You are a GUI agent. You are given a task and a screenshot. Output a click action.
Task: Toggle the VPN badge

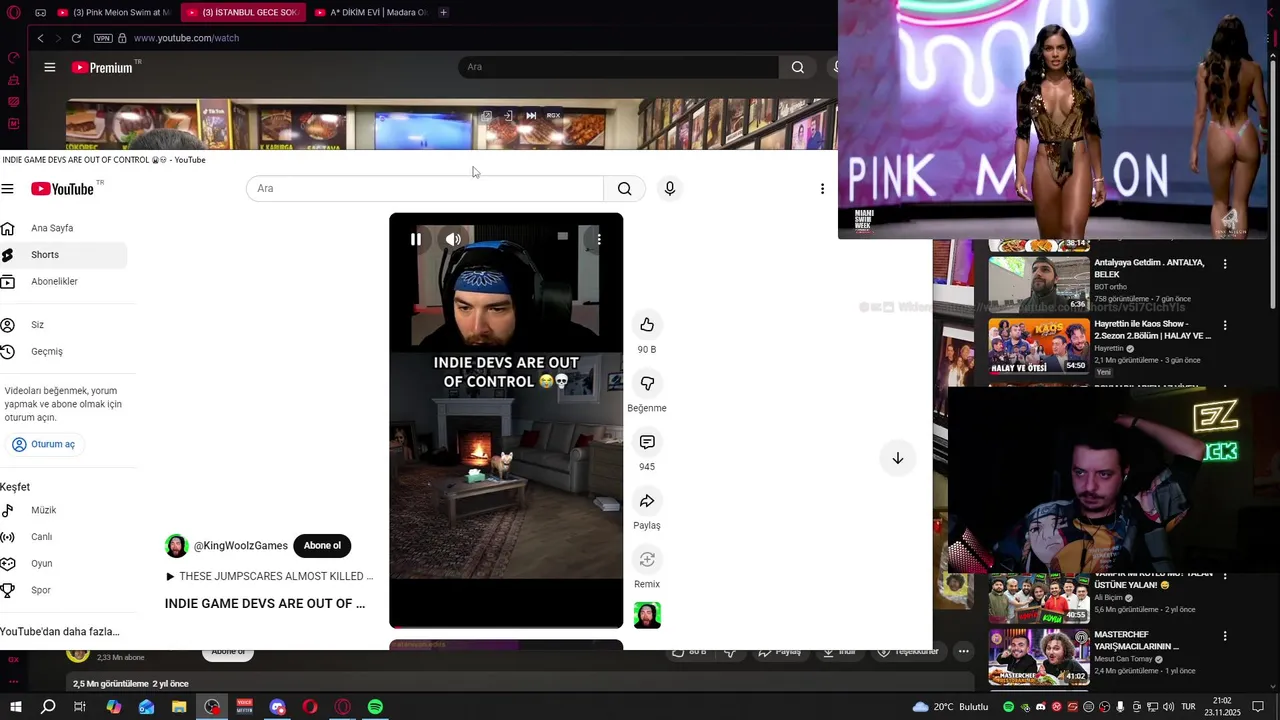pos(103,38)
